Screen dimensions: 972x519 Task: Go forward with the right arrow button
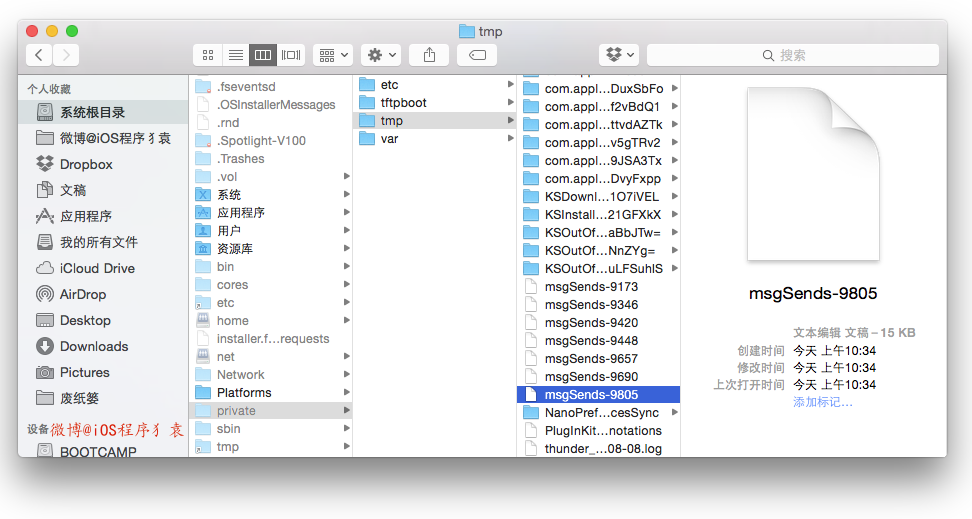tap(66, 55)
